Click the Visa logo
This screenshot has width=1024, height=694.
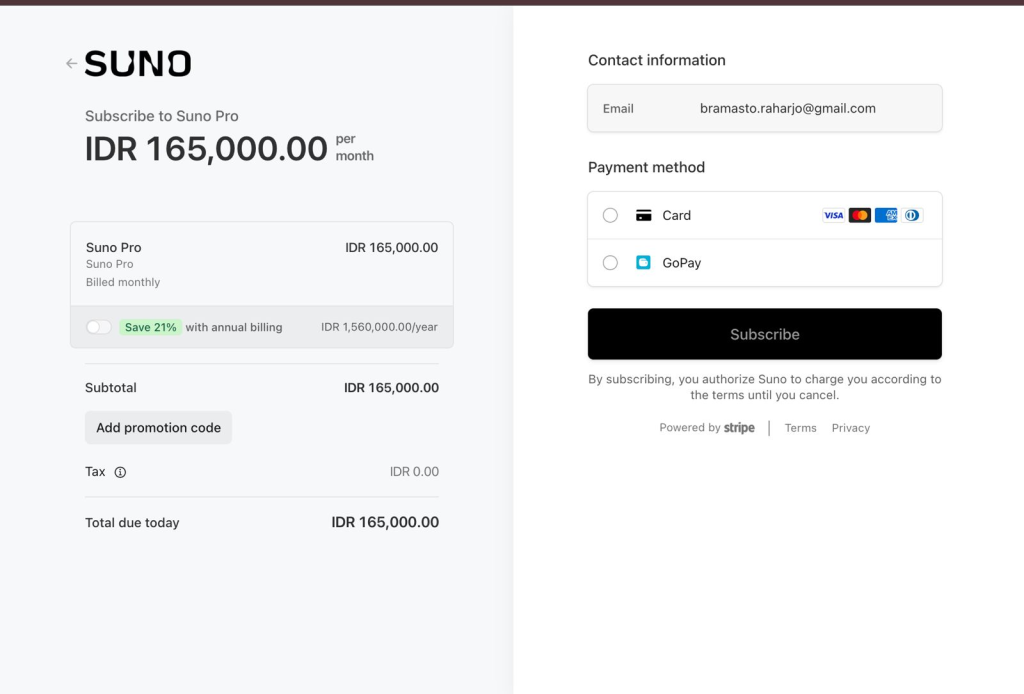(x=833, y=215)
